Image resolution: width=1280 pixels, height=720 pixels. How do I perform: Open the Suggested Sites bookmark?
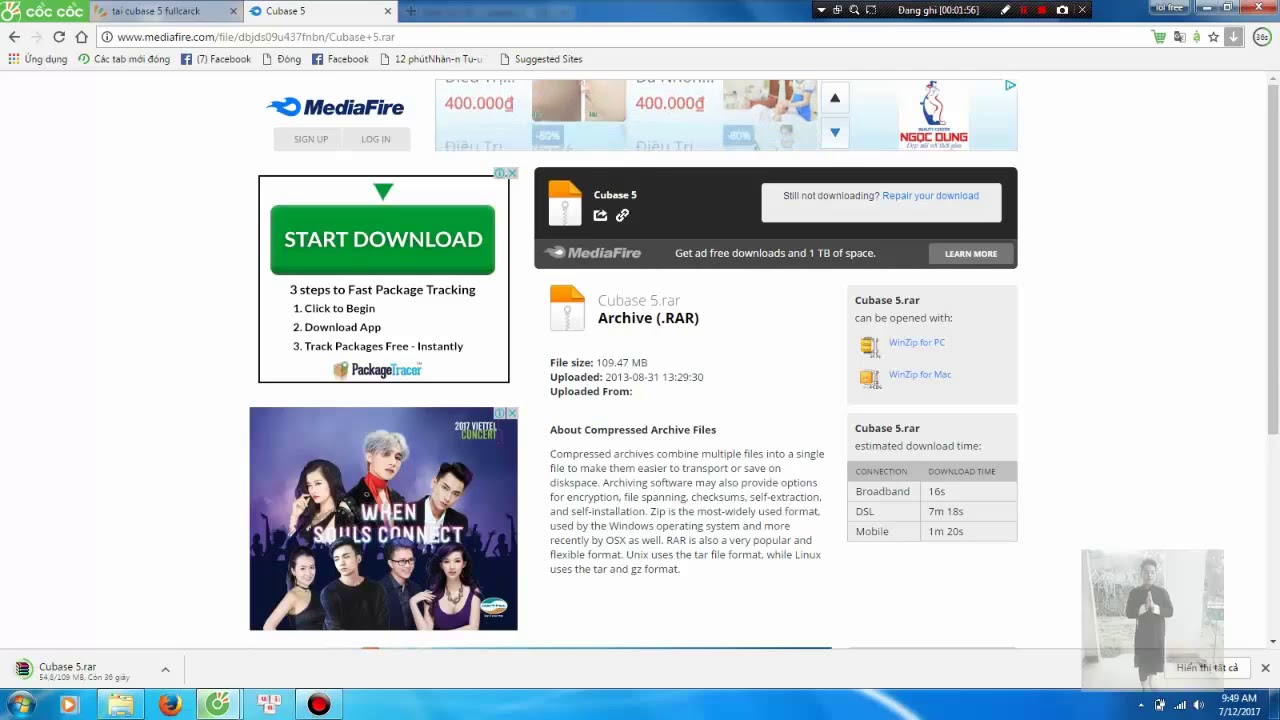click(541, 59)
